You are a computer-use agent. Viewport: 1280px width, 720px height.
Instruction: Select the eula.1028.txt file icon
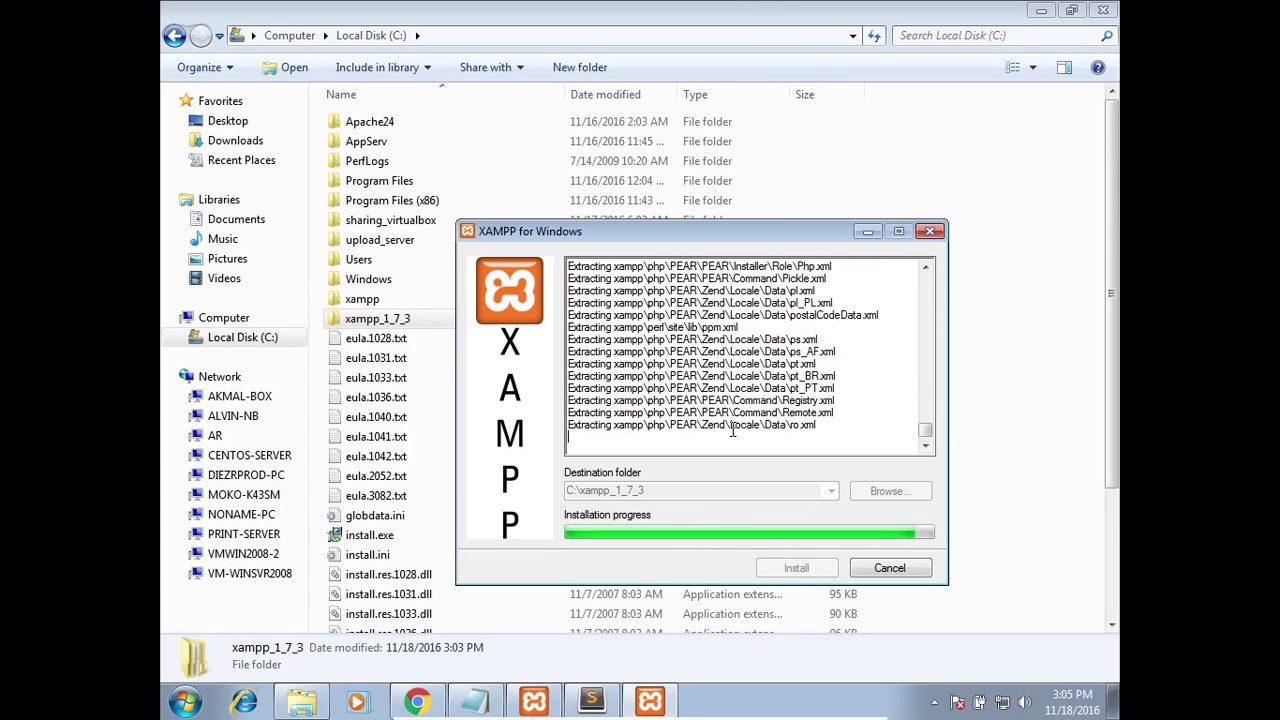[334, 338]
